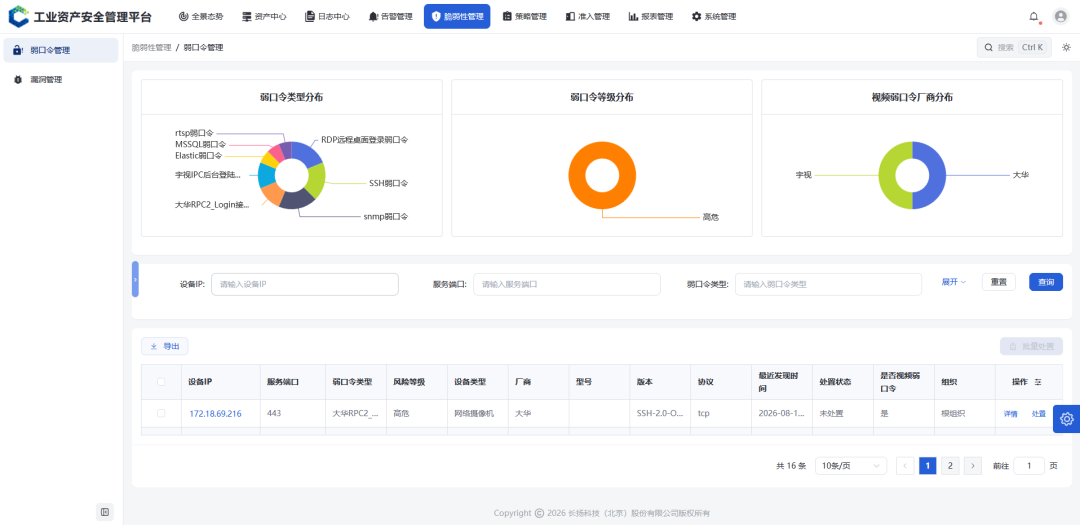Open the 脆弱性管理 tab
1080x525 pixels.
coord(457,17)
